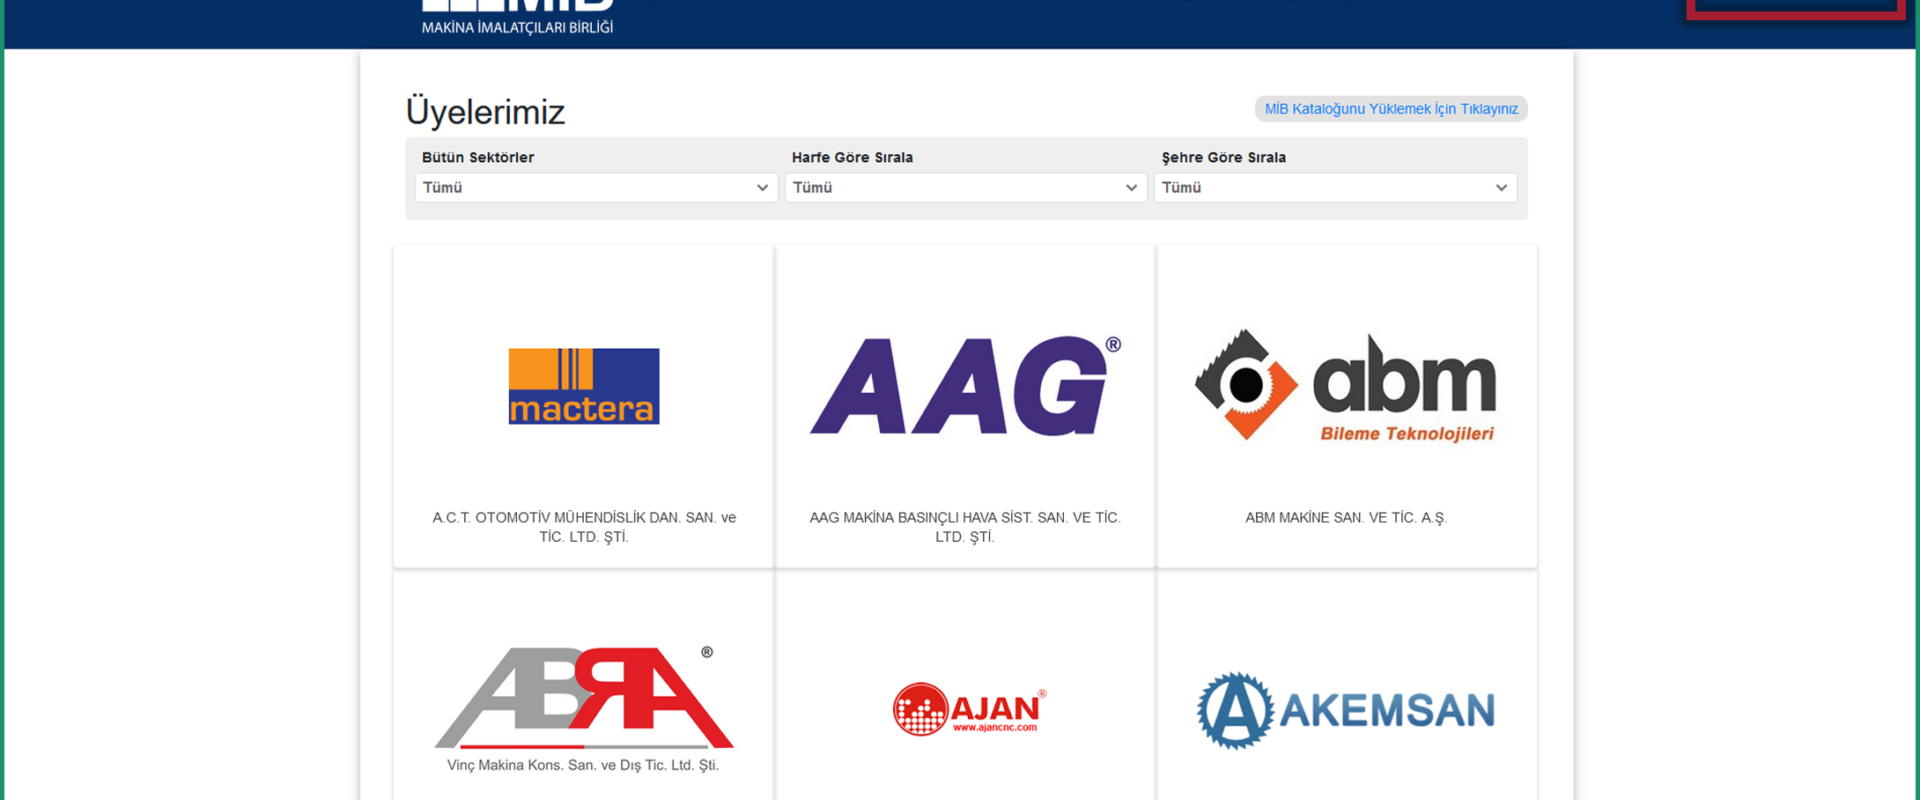Click the abm Bileme Teknolojileri logo
Image resolution: width=1920 pixels, height=800 pixels.
[x=1346, y=386]
